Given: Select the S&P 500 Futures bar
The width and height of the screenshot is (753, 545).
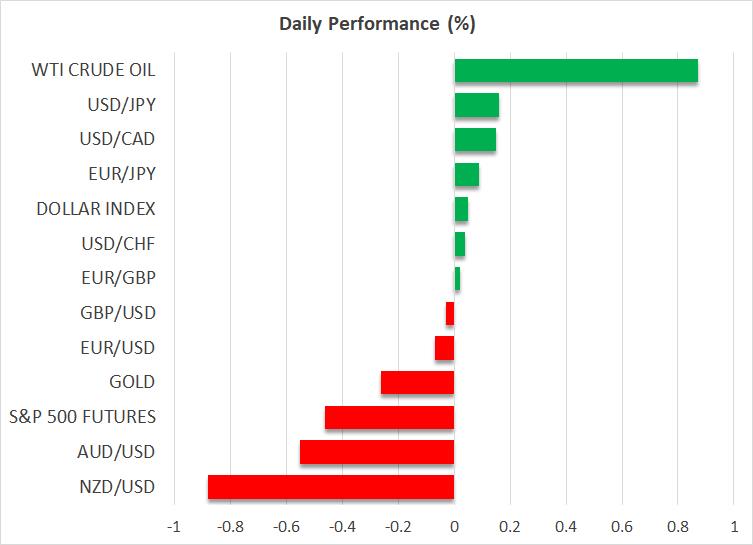Looking at the screenshot, I should tap(390, 417).
